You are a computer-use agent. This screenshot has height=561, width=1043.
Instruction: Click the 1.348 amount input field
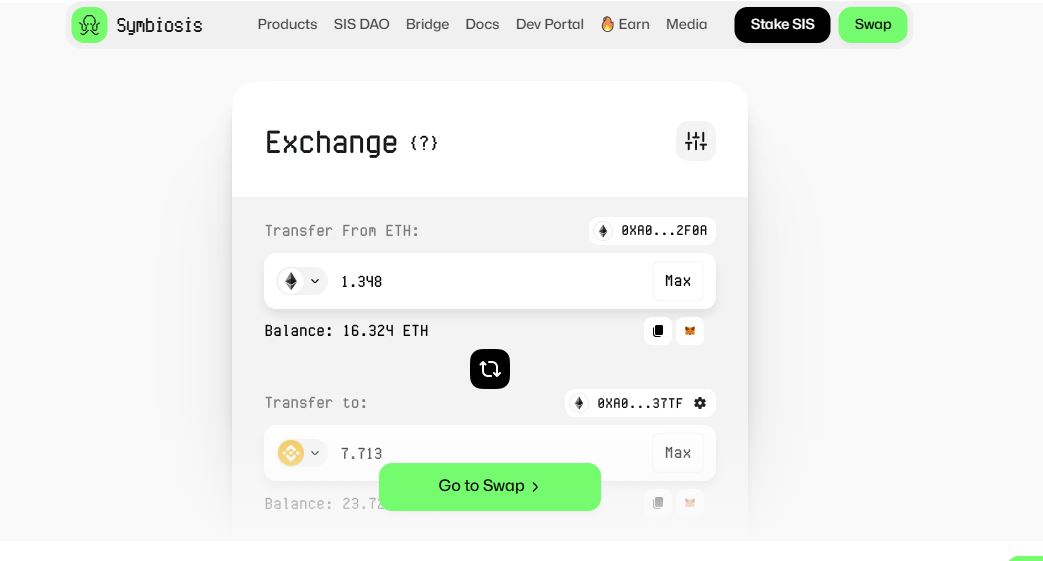[x=489, y=281]
